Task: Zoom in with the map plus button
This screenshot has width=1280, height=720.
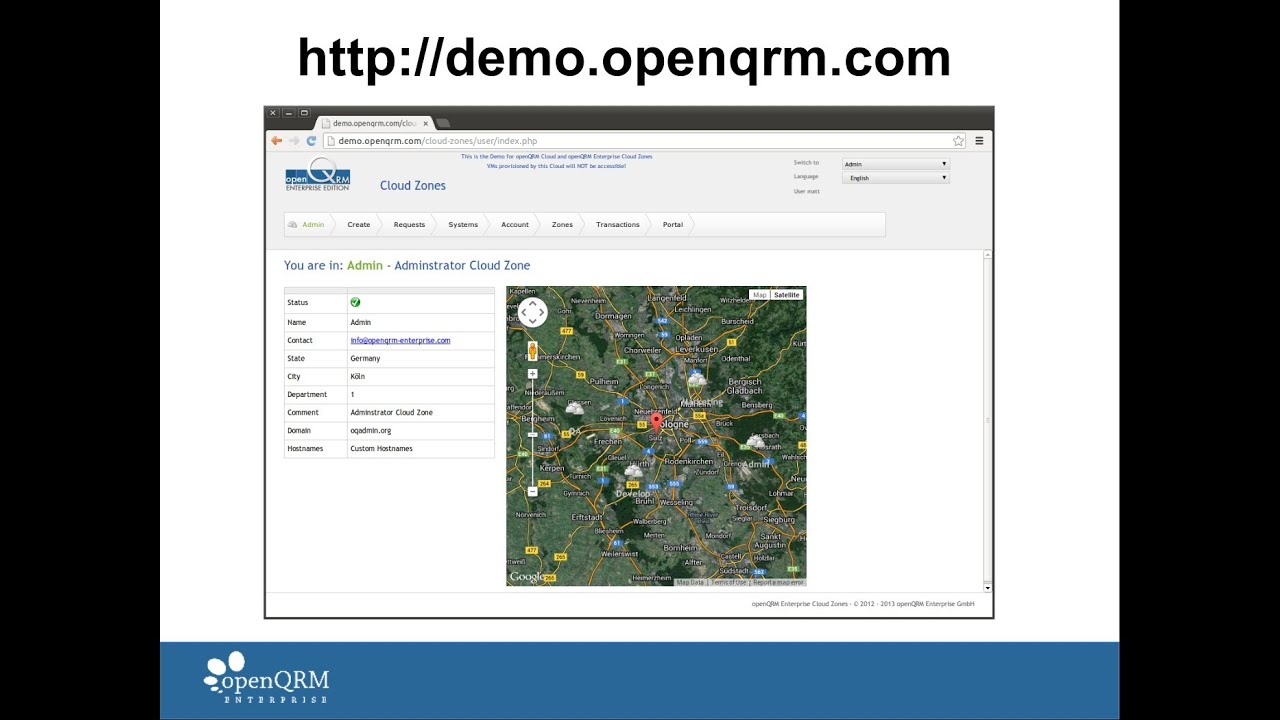Action: point(532,374)
